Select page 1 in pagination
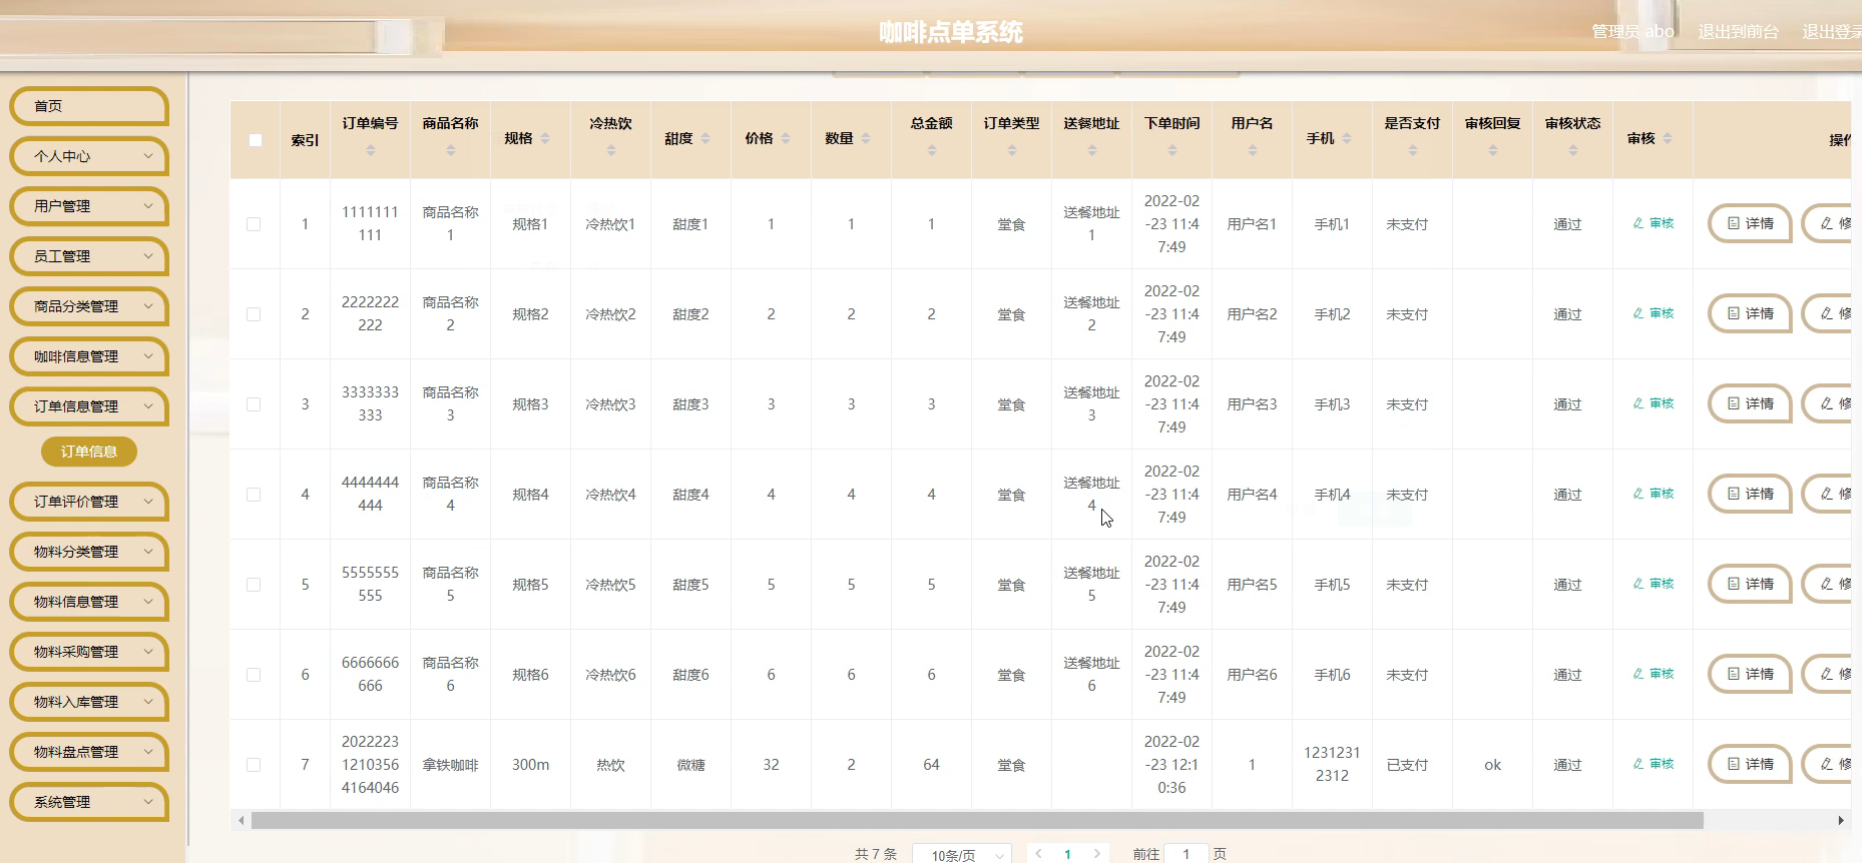This screenshot has height=863, width=1862. click(x=1068, y=854)
